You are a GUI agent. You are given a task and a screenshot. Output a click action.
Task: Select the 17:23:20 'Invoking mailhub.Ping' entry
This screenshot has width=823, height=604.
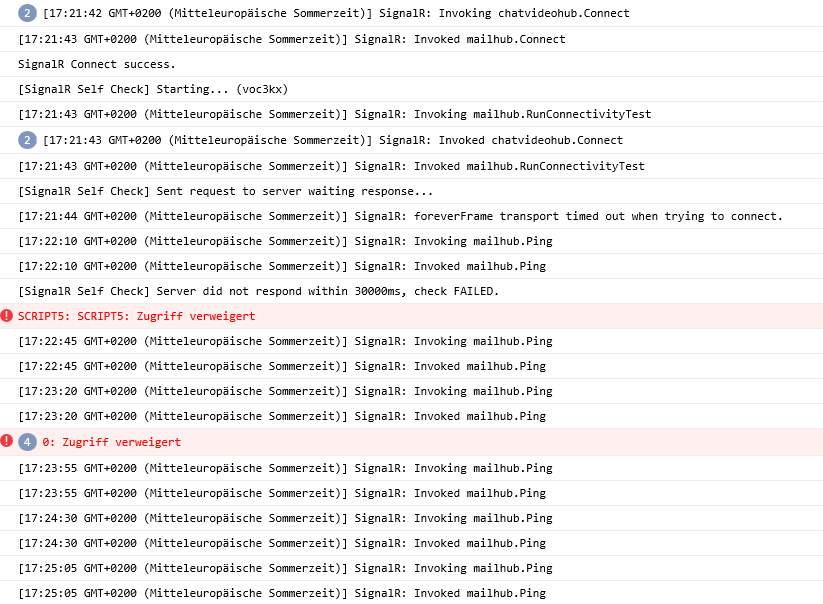(285, 391)
